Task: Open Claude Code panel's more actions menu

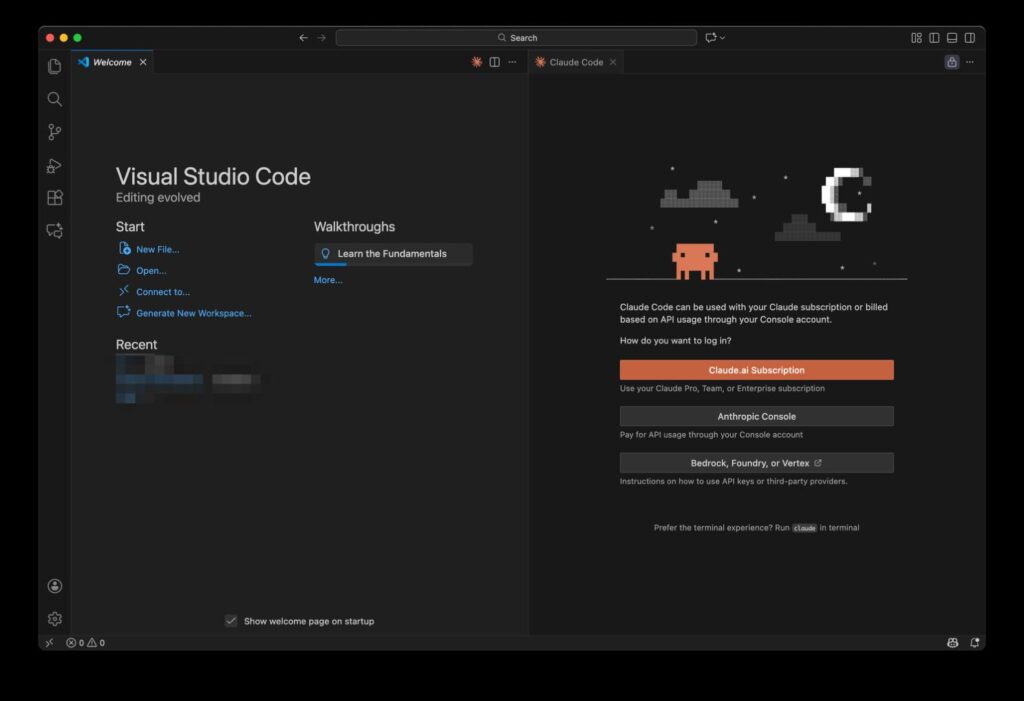Action: pyautogui.click(x=969, y=62)
